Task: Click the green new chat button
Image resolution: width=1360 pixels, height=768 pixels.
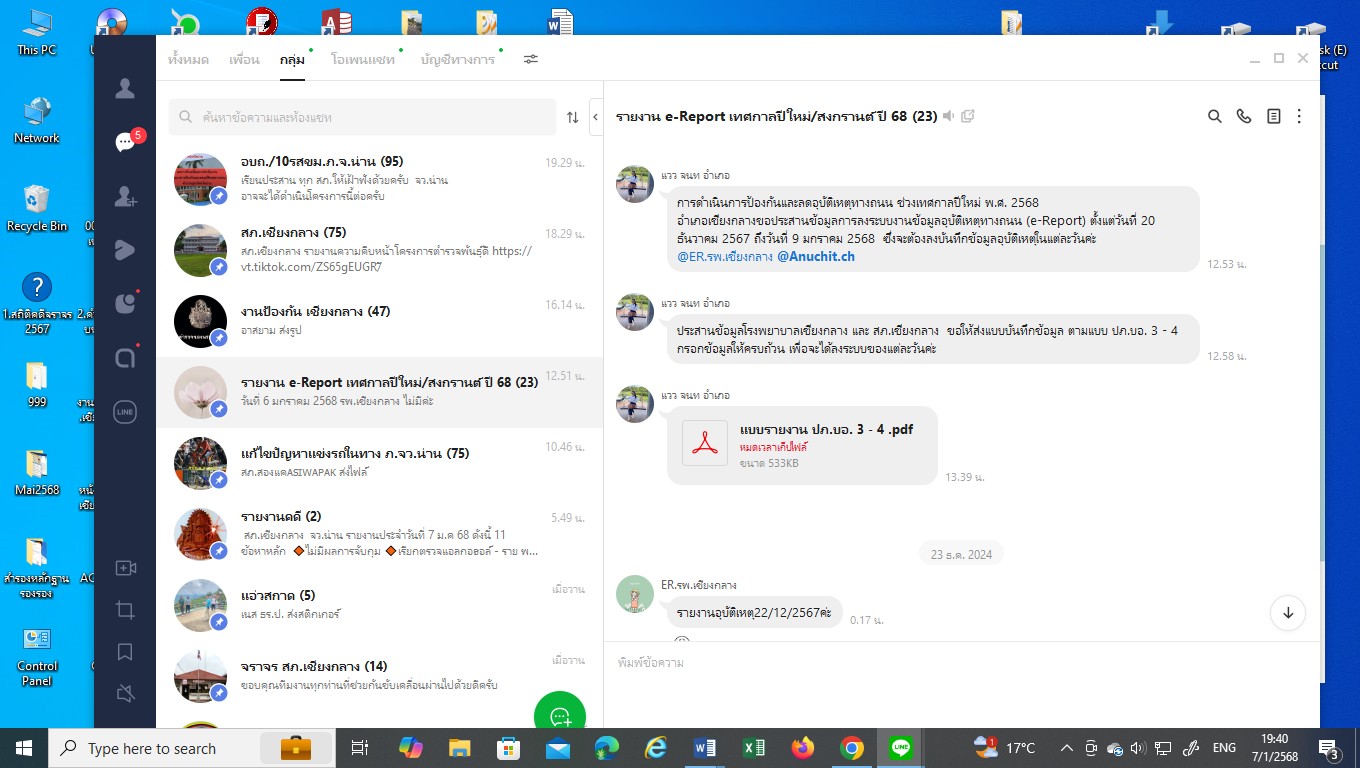Action: click(560, 716)
